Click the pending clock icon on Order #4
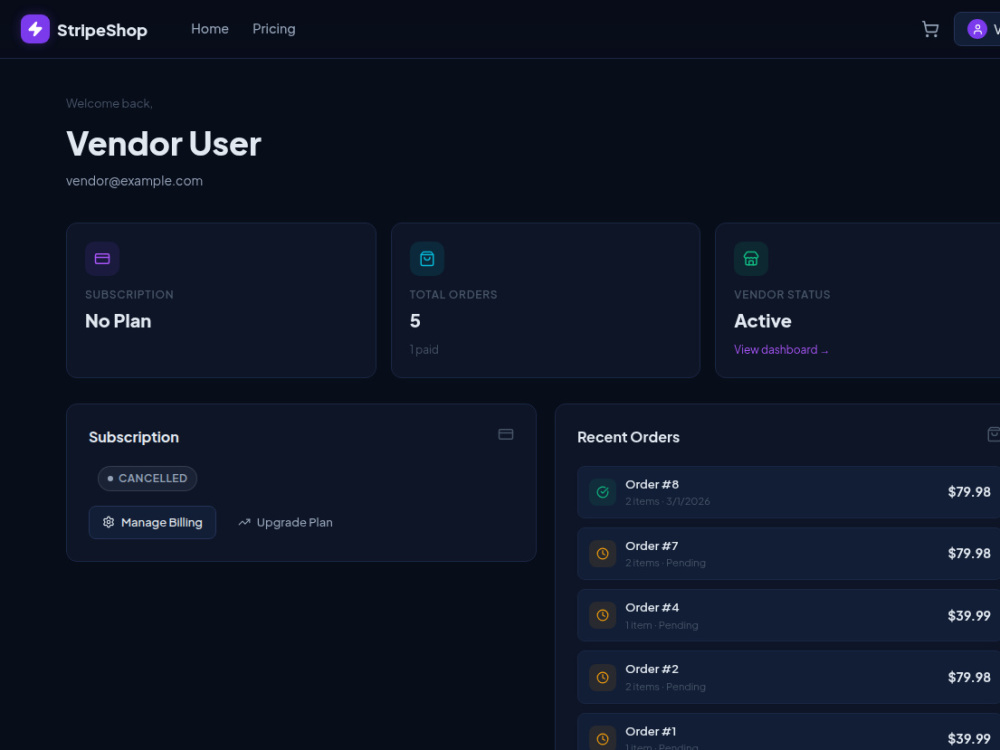1000x750 pixels. (x=602, y=615)
